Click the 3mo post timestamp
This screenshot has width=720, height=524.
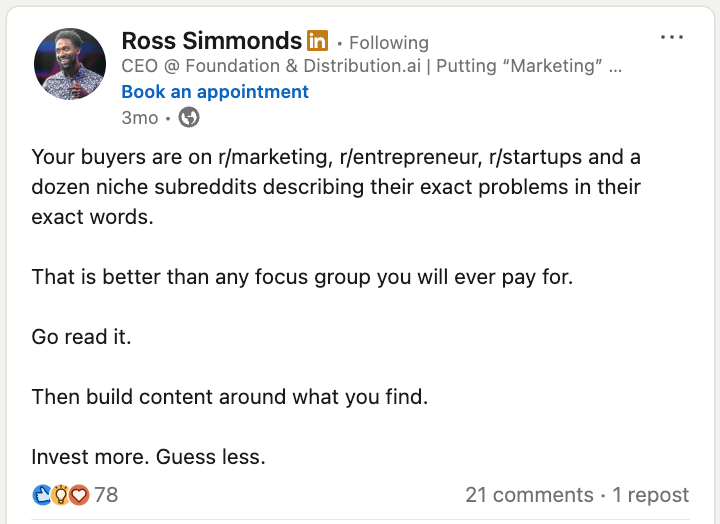click(x=140, y=118)
